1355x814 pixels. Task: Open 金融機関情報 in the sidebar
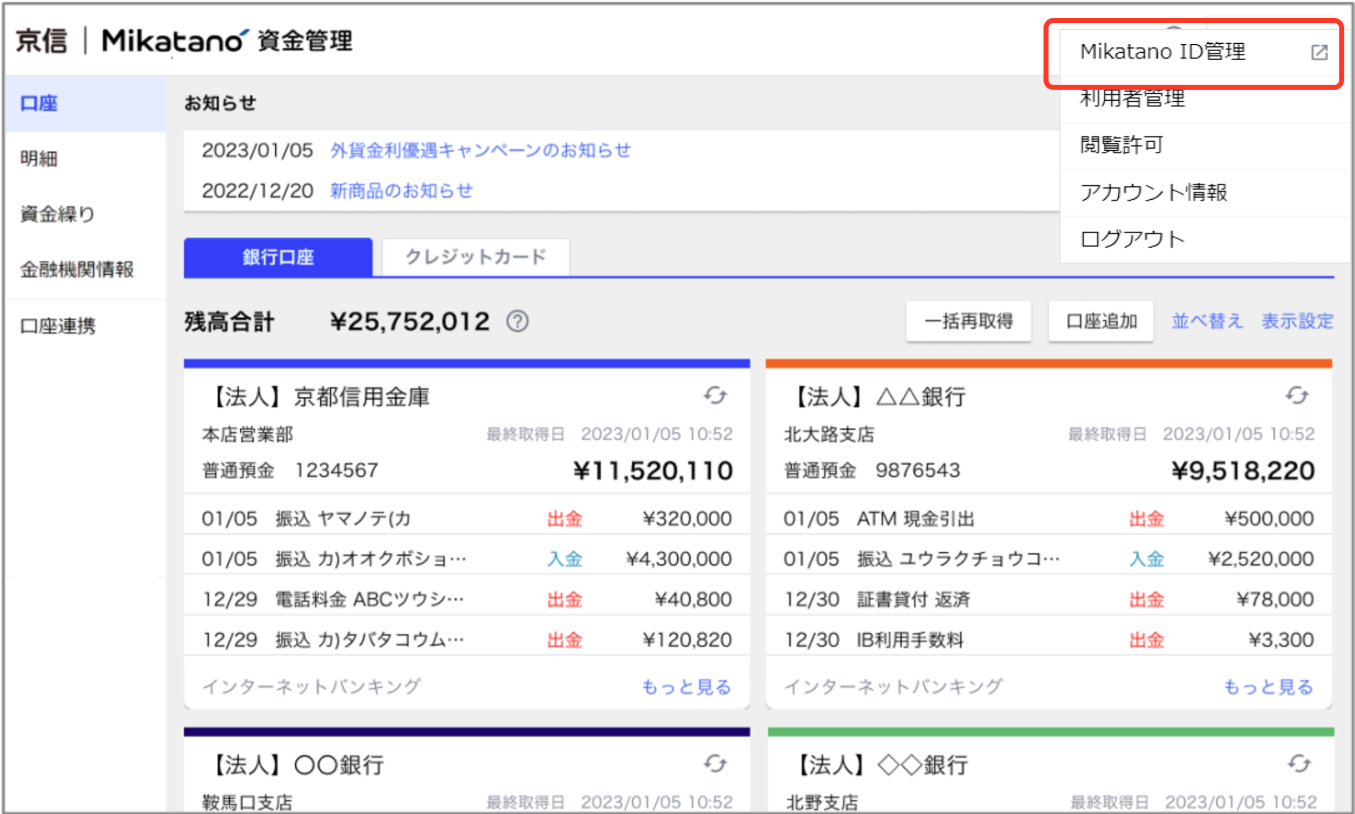[84, 270]
